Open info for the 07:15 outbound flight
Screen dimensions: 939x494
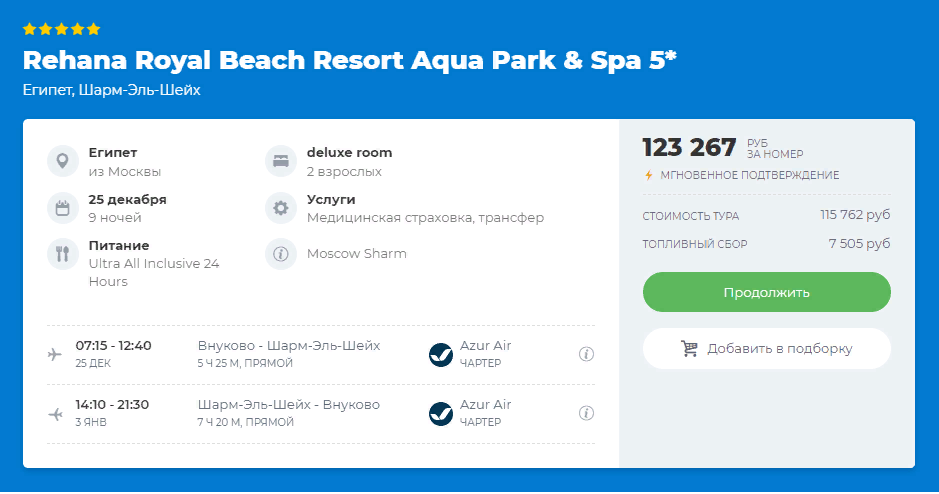pyautogui.click(x=586, y=354)
